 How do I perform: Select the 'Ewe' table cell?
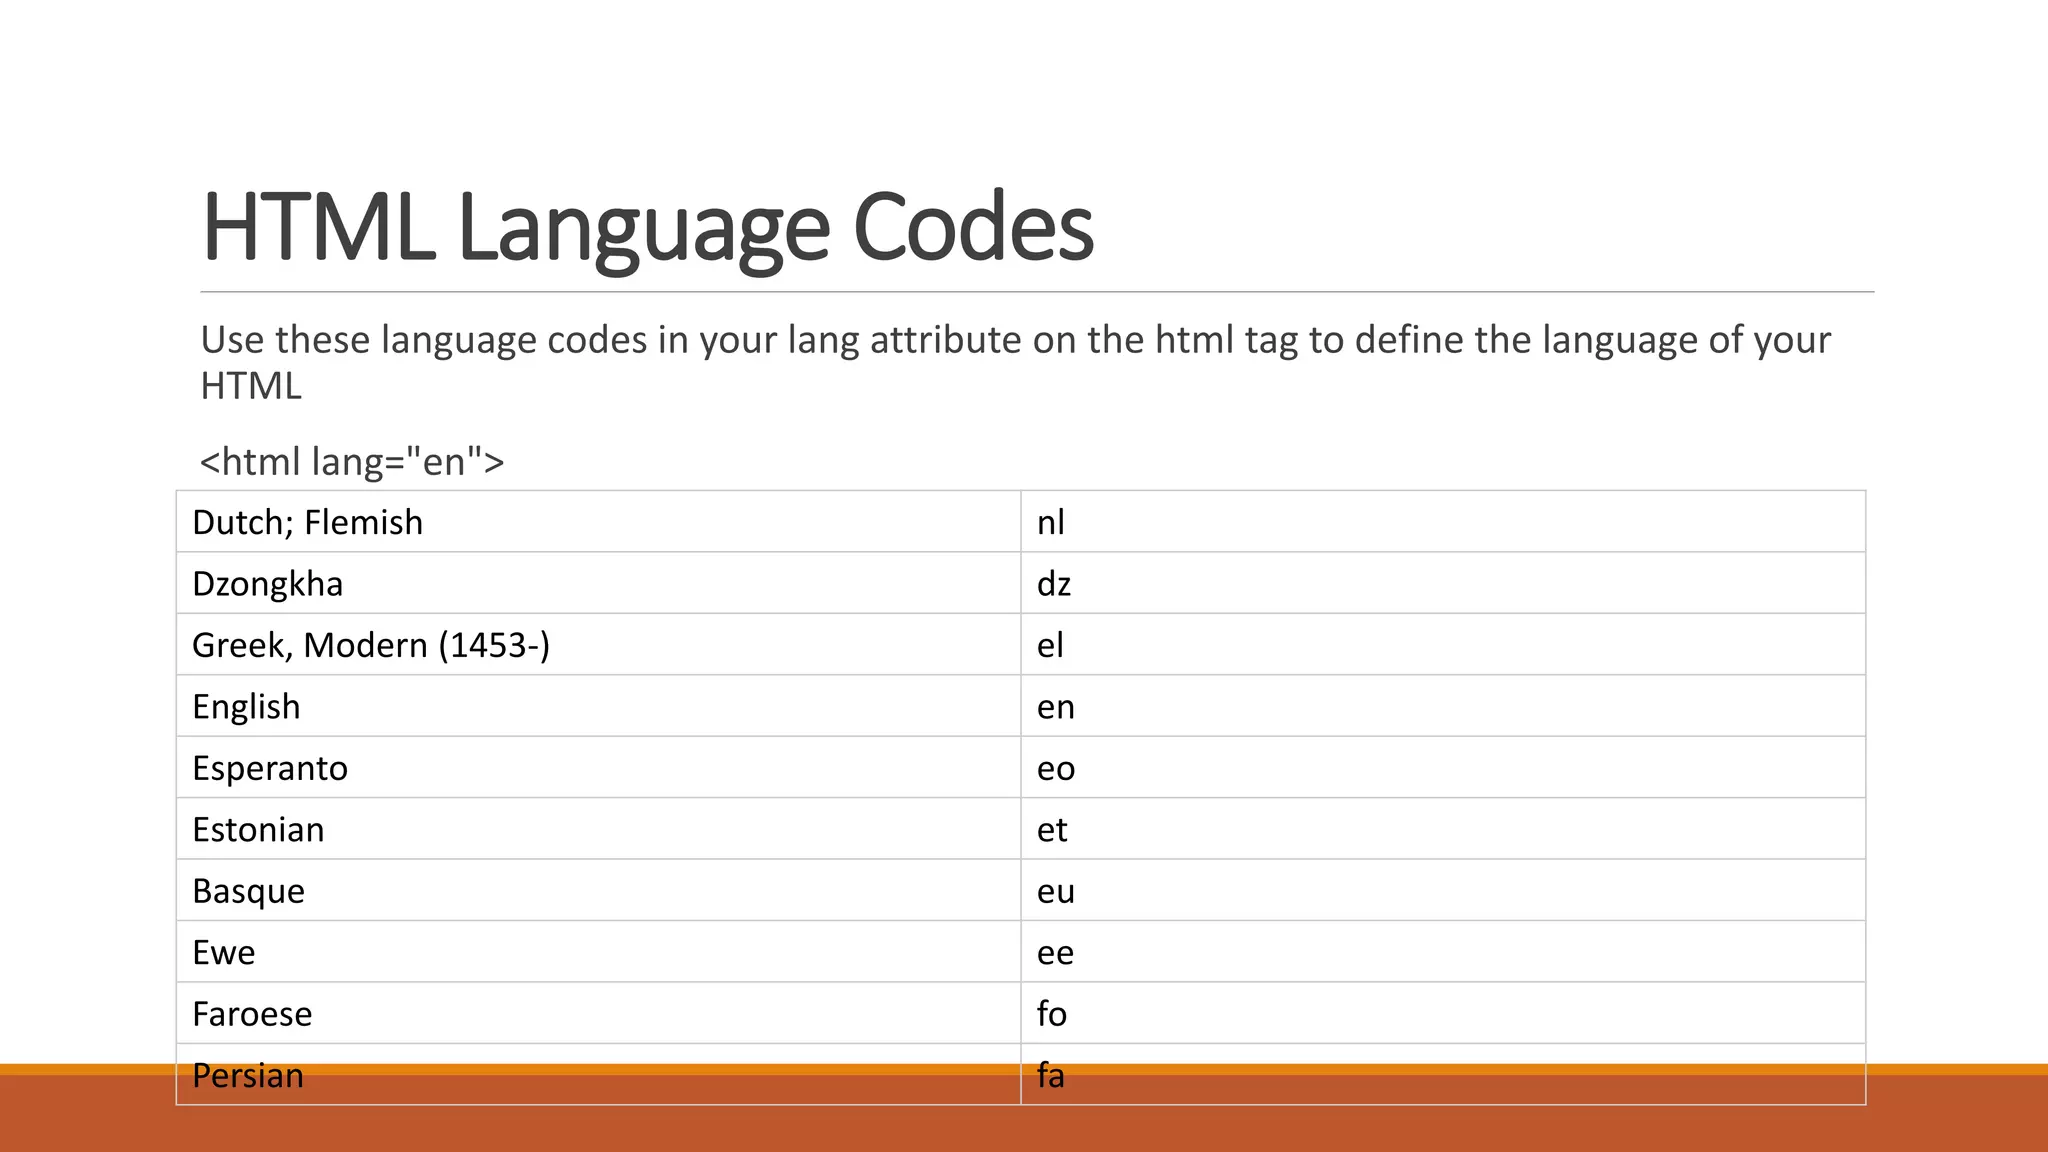(x=598, y=952)
